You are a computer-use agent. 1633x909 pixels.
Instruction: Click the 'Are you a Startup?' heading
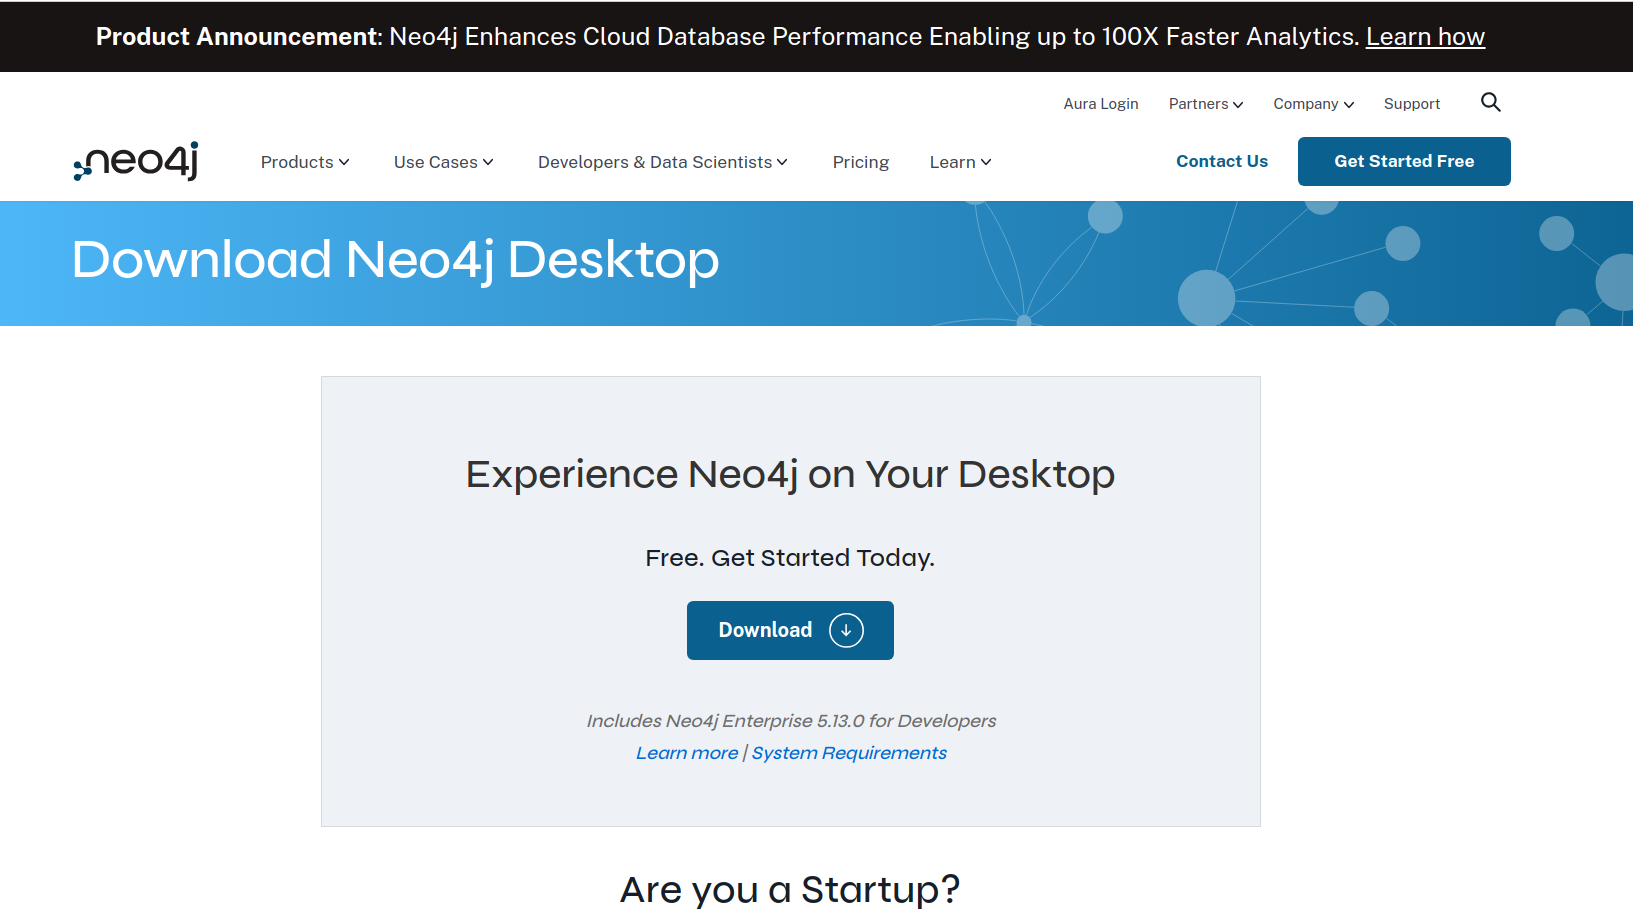pyautogui.click(x=790, y=889)
